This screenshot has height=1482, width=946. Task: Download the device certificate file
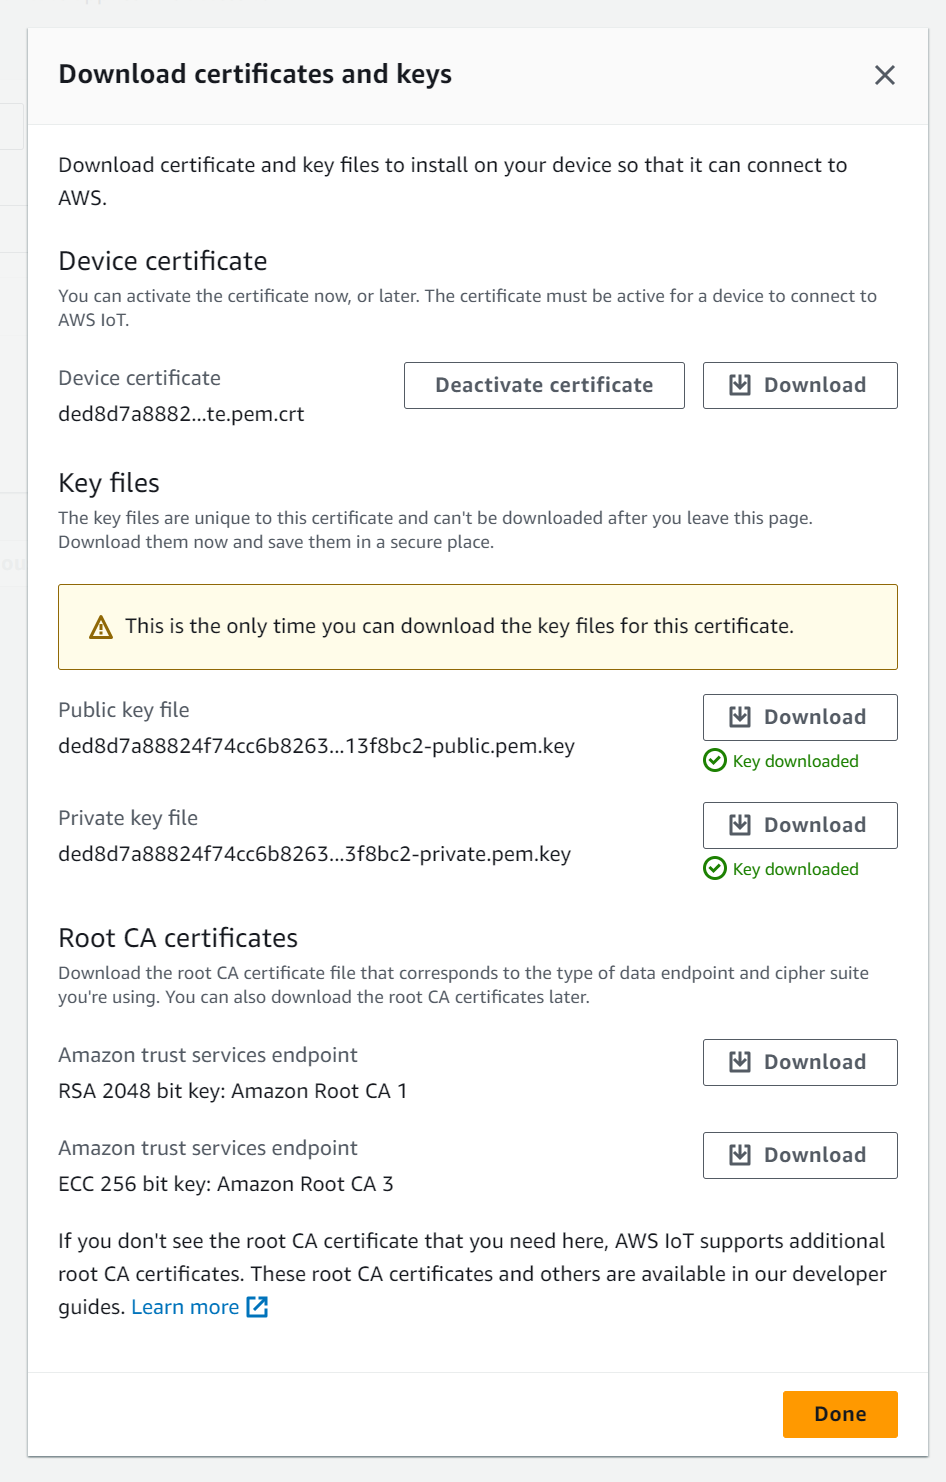[800, 385]
